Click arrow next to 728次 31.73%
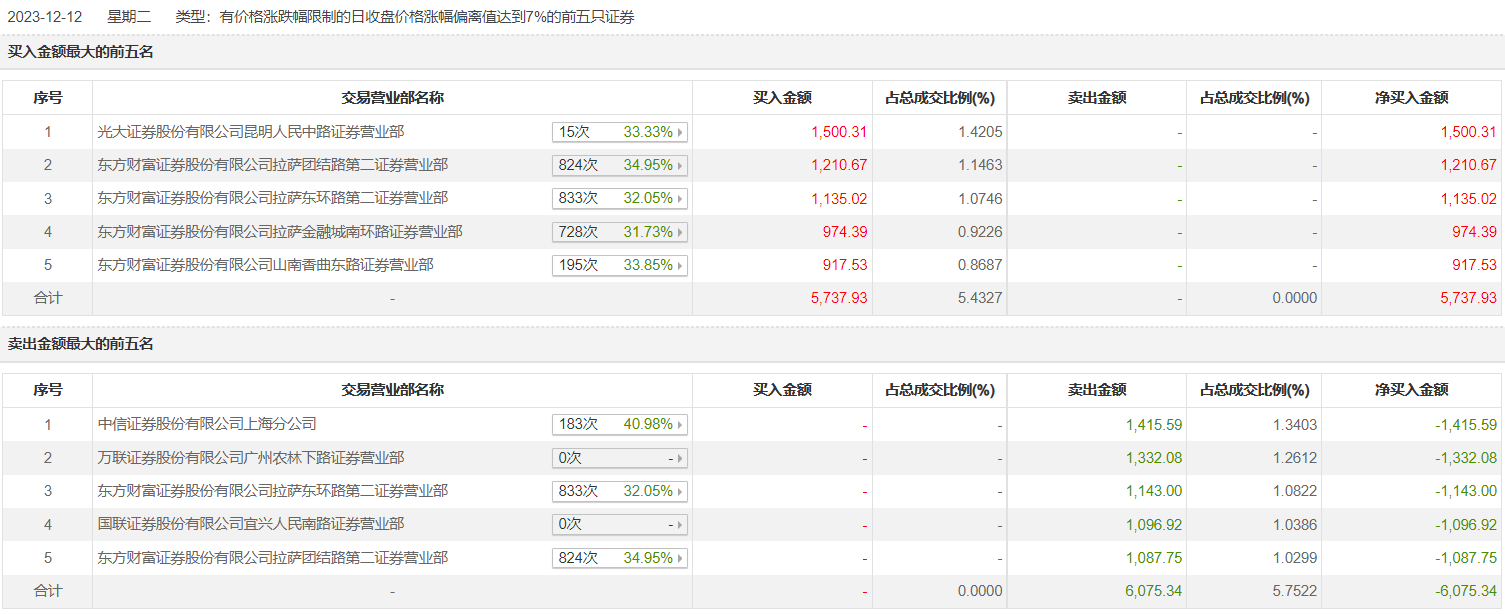1505x614 pixels. (x=680, y=232)
